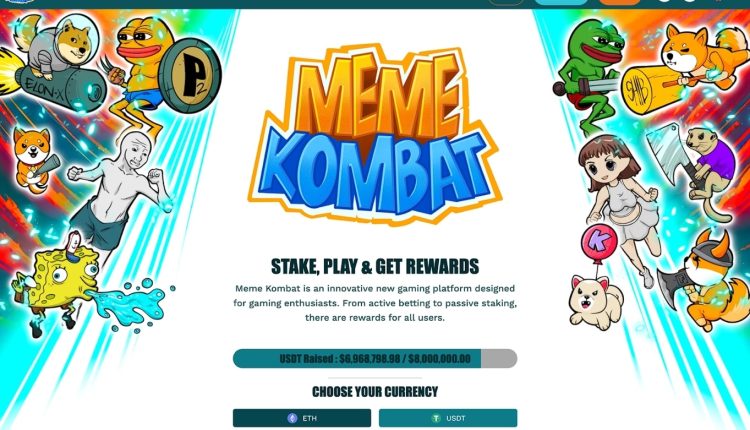Viewport: 750px width, 430px height.
Task: Click the green Tether icon
Action: point(436,418)
